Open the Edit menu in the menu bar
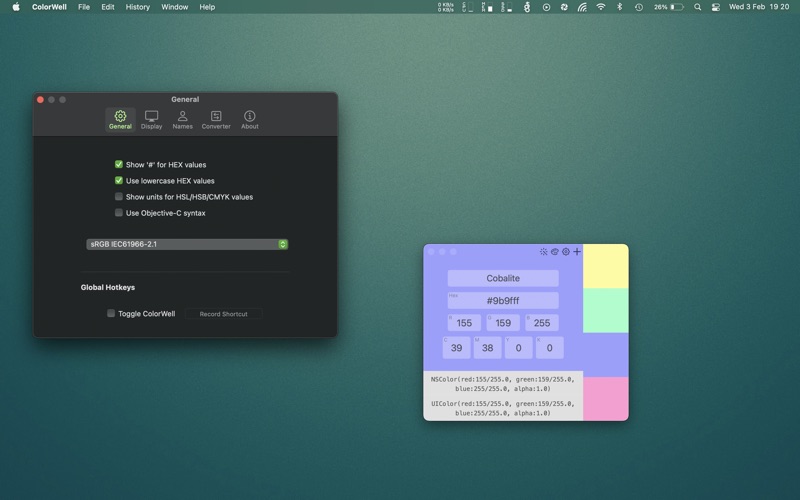The width and height of the screenshot is (800, 500). pyautogui.click(x=108, y=7)
